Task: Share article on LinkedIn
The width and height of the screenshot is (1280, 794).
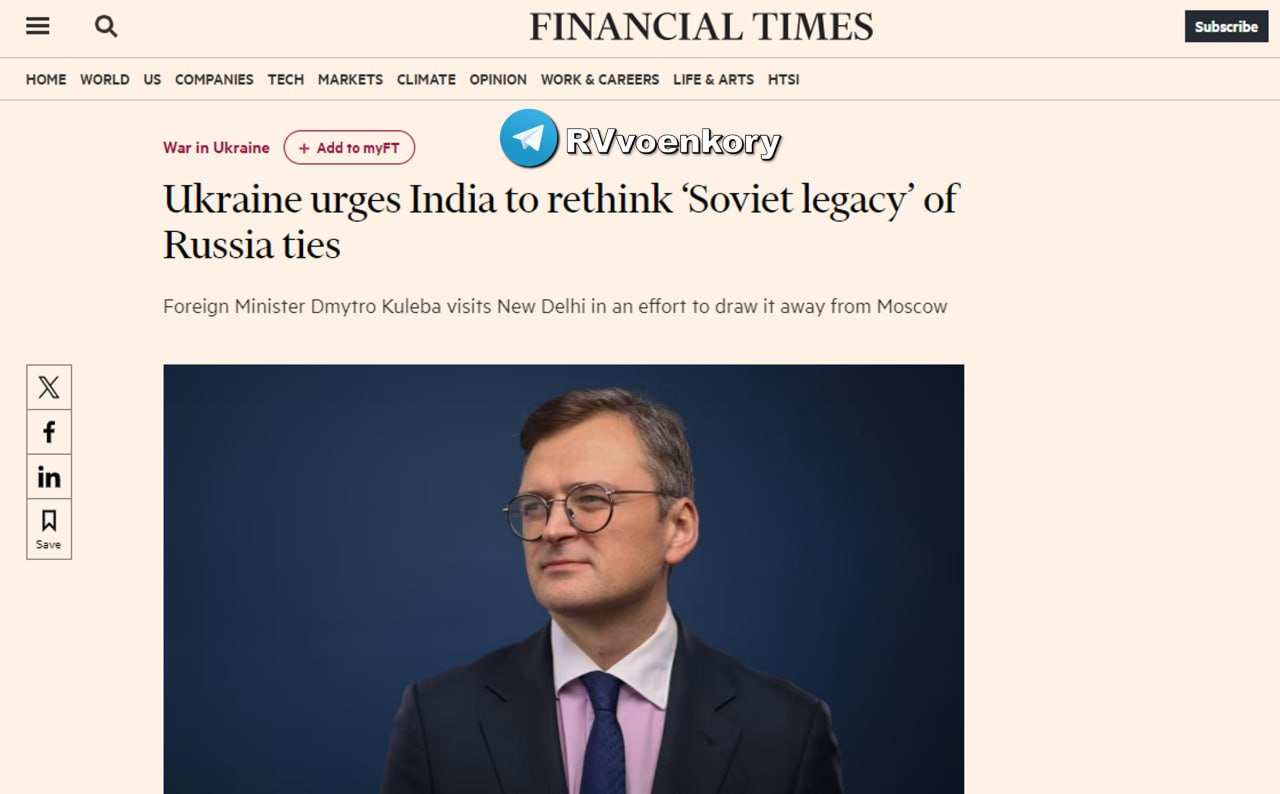Action: click(49, 477)
